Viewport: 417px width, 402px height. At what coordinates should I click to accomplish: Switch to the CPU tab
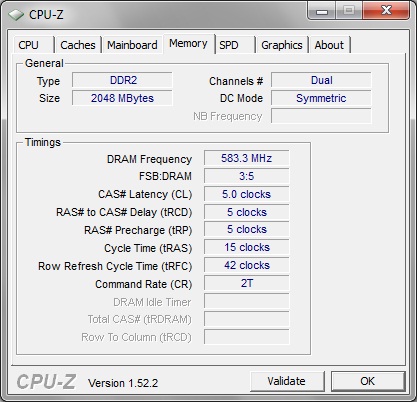tap(33, 45)
